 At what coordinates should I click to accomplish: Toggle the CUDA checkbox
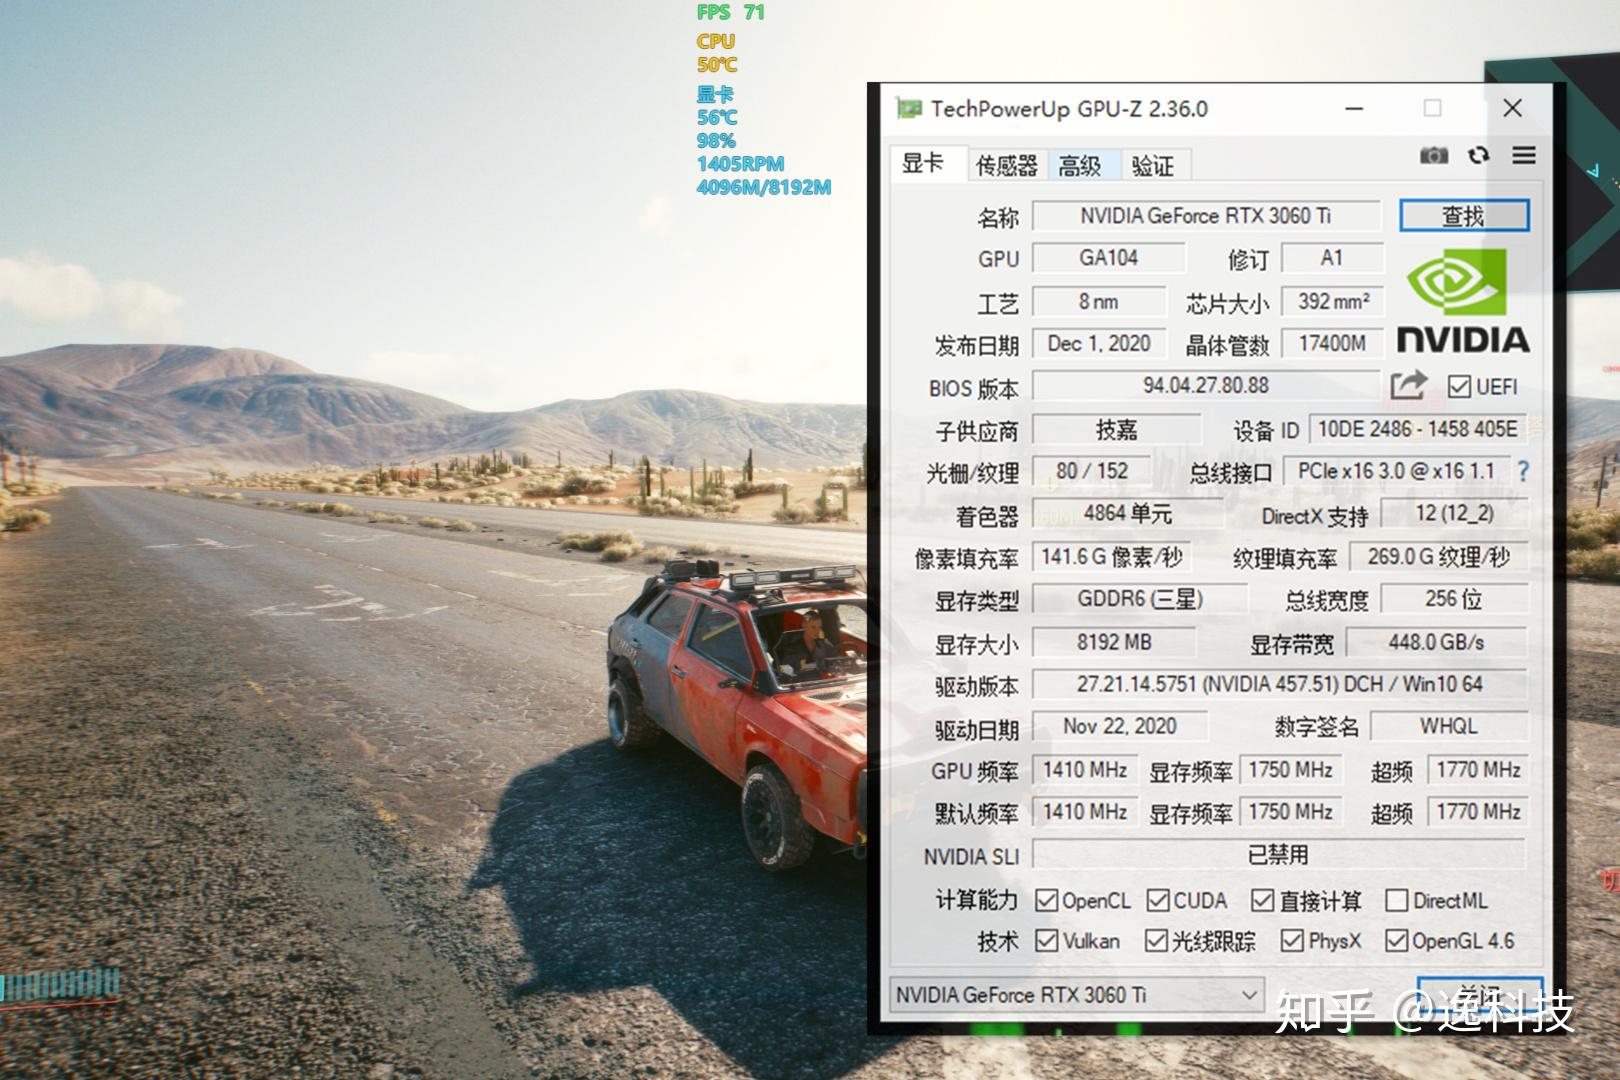coord(1158,900)
